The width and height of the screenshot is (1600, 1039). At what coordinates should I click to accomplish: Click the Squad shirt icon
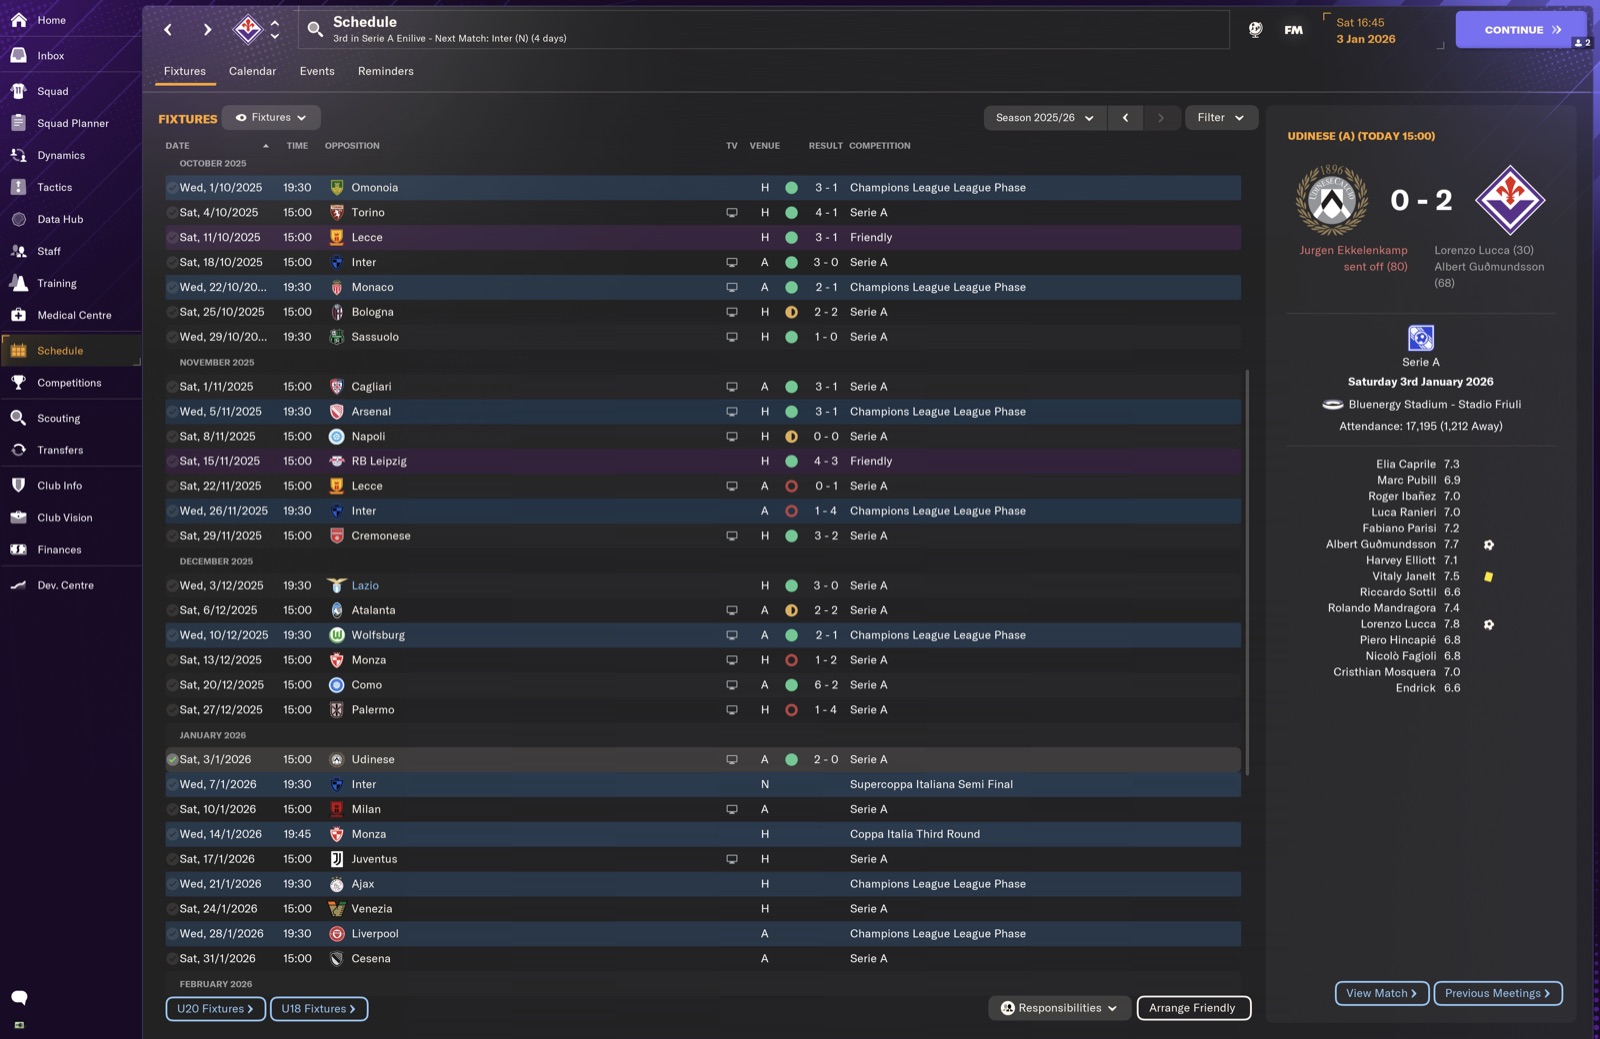click(18, 91)
